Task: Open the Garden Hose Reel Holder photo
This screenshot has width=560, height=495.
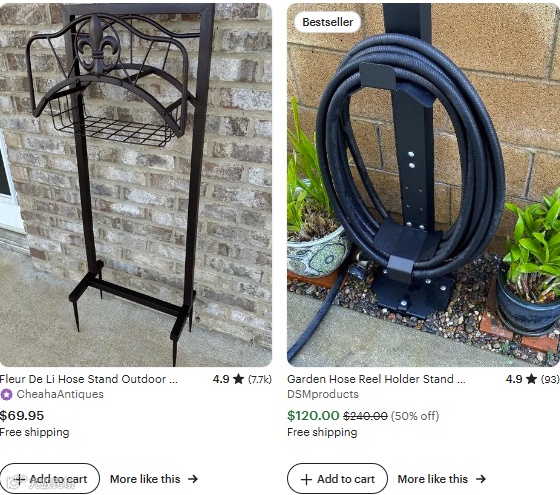Action: tap(423, 185)
